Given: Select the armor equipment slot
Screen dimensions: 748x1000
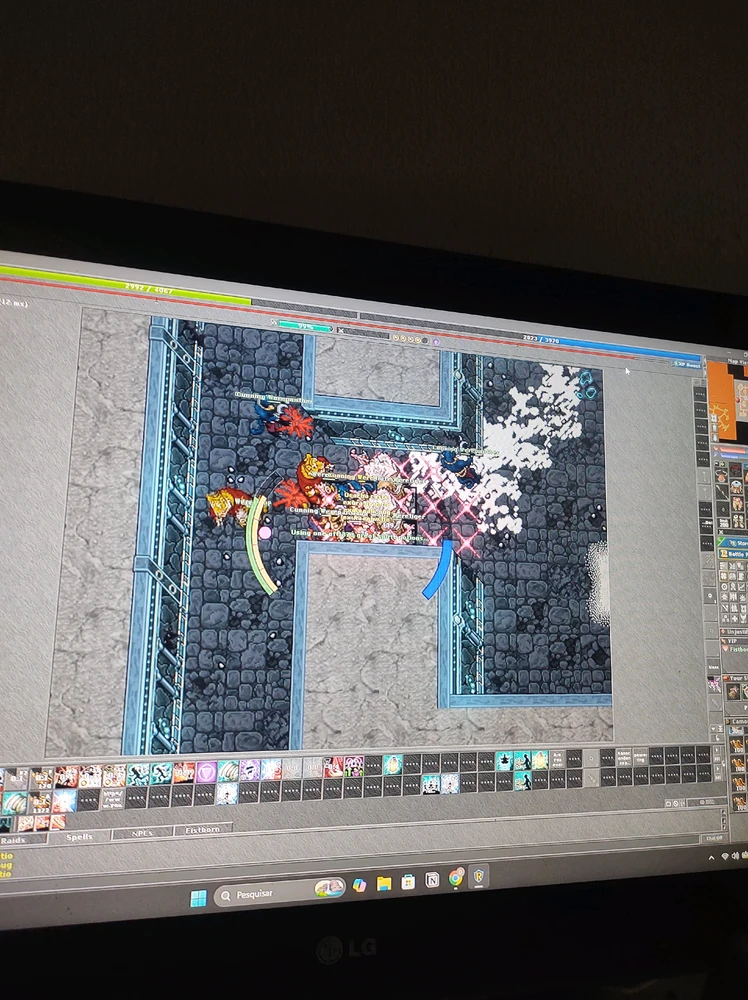Looking at the screenshot, I should point(736,486).
